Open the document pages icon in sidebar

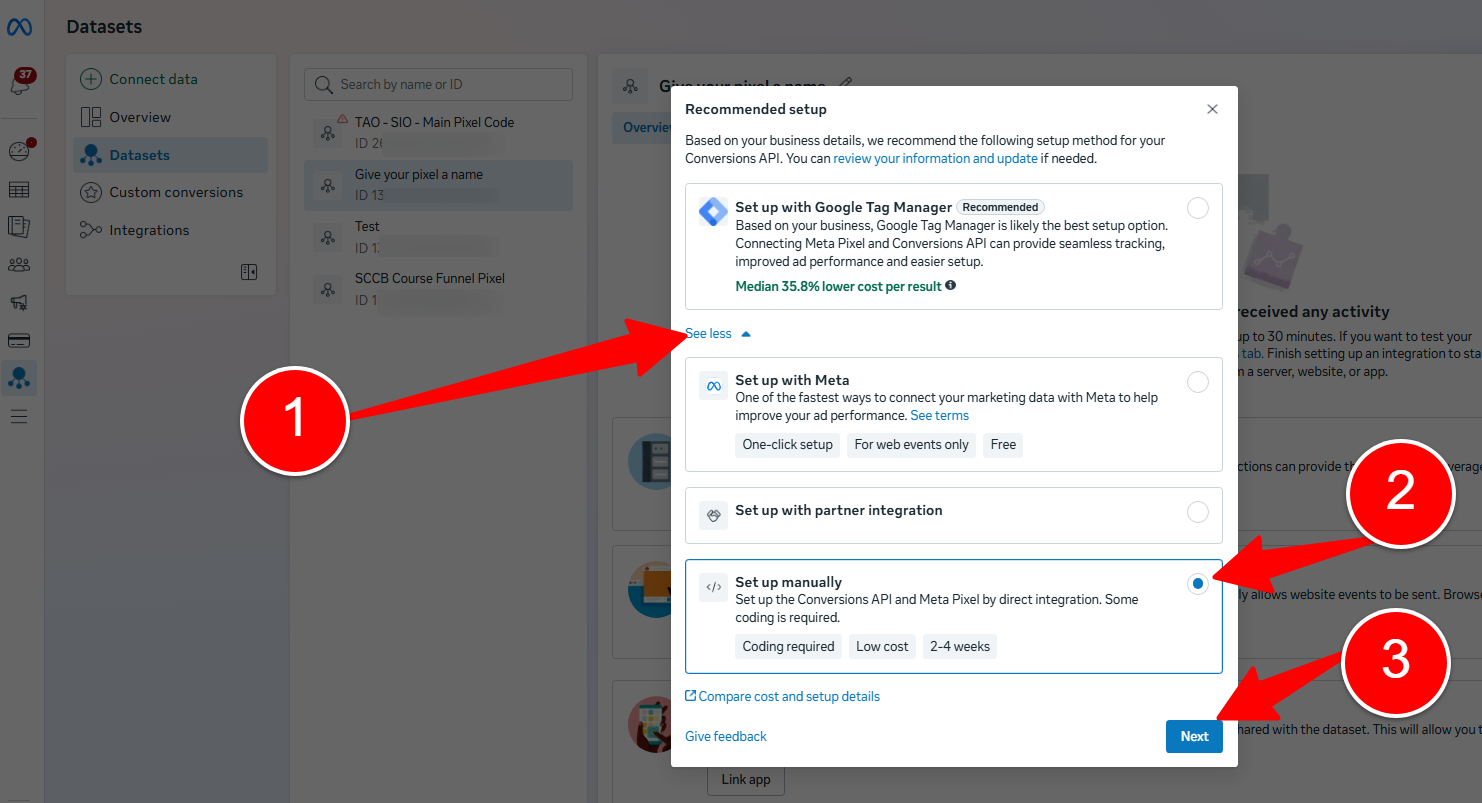(19, 227)
